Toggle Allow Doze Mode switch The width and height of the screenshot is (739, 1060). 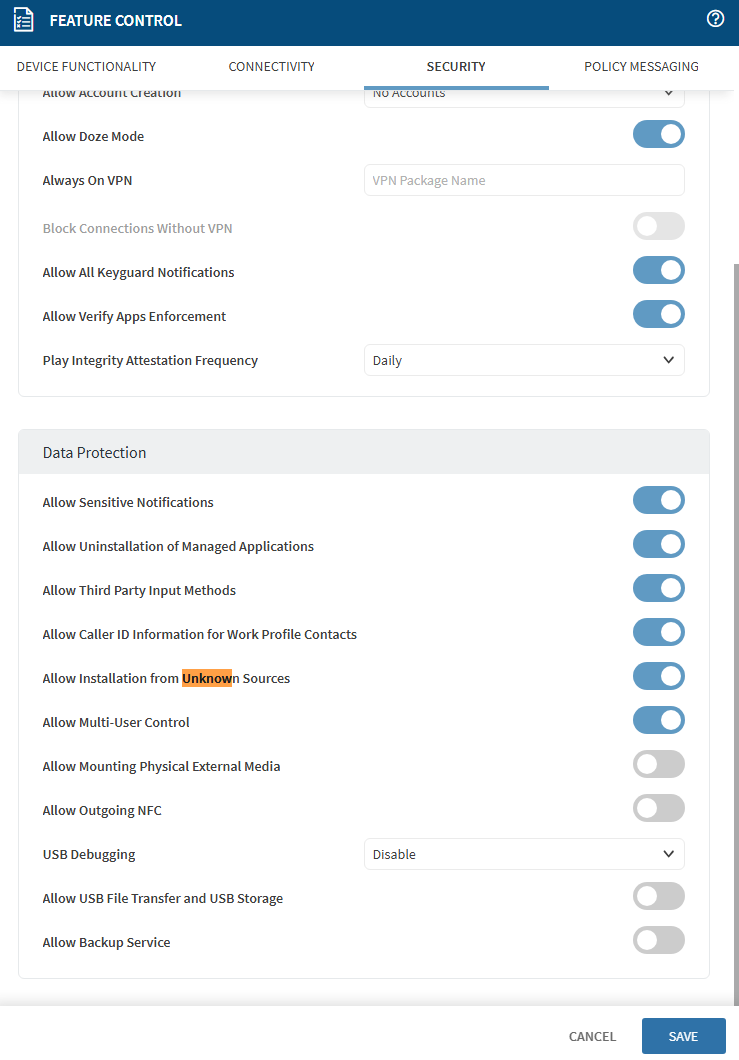[658, 134]
